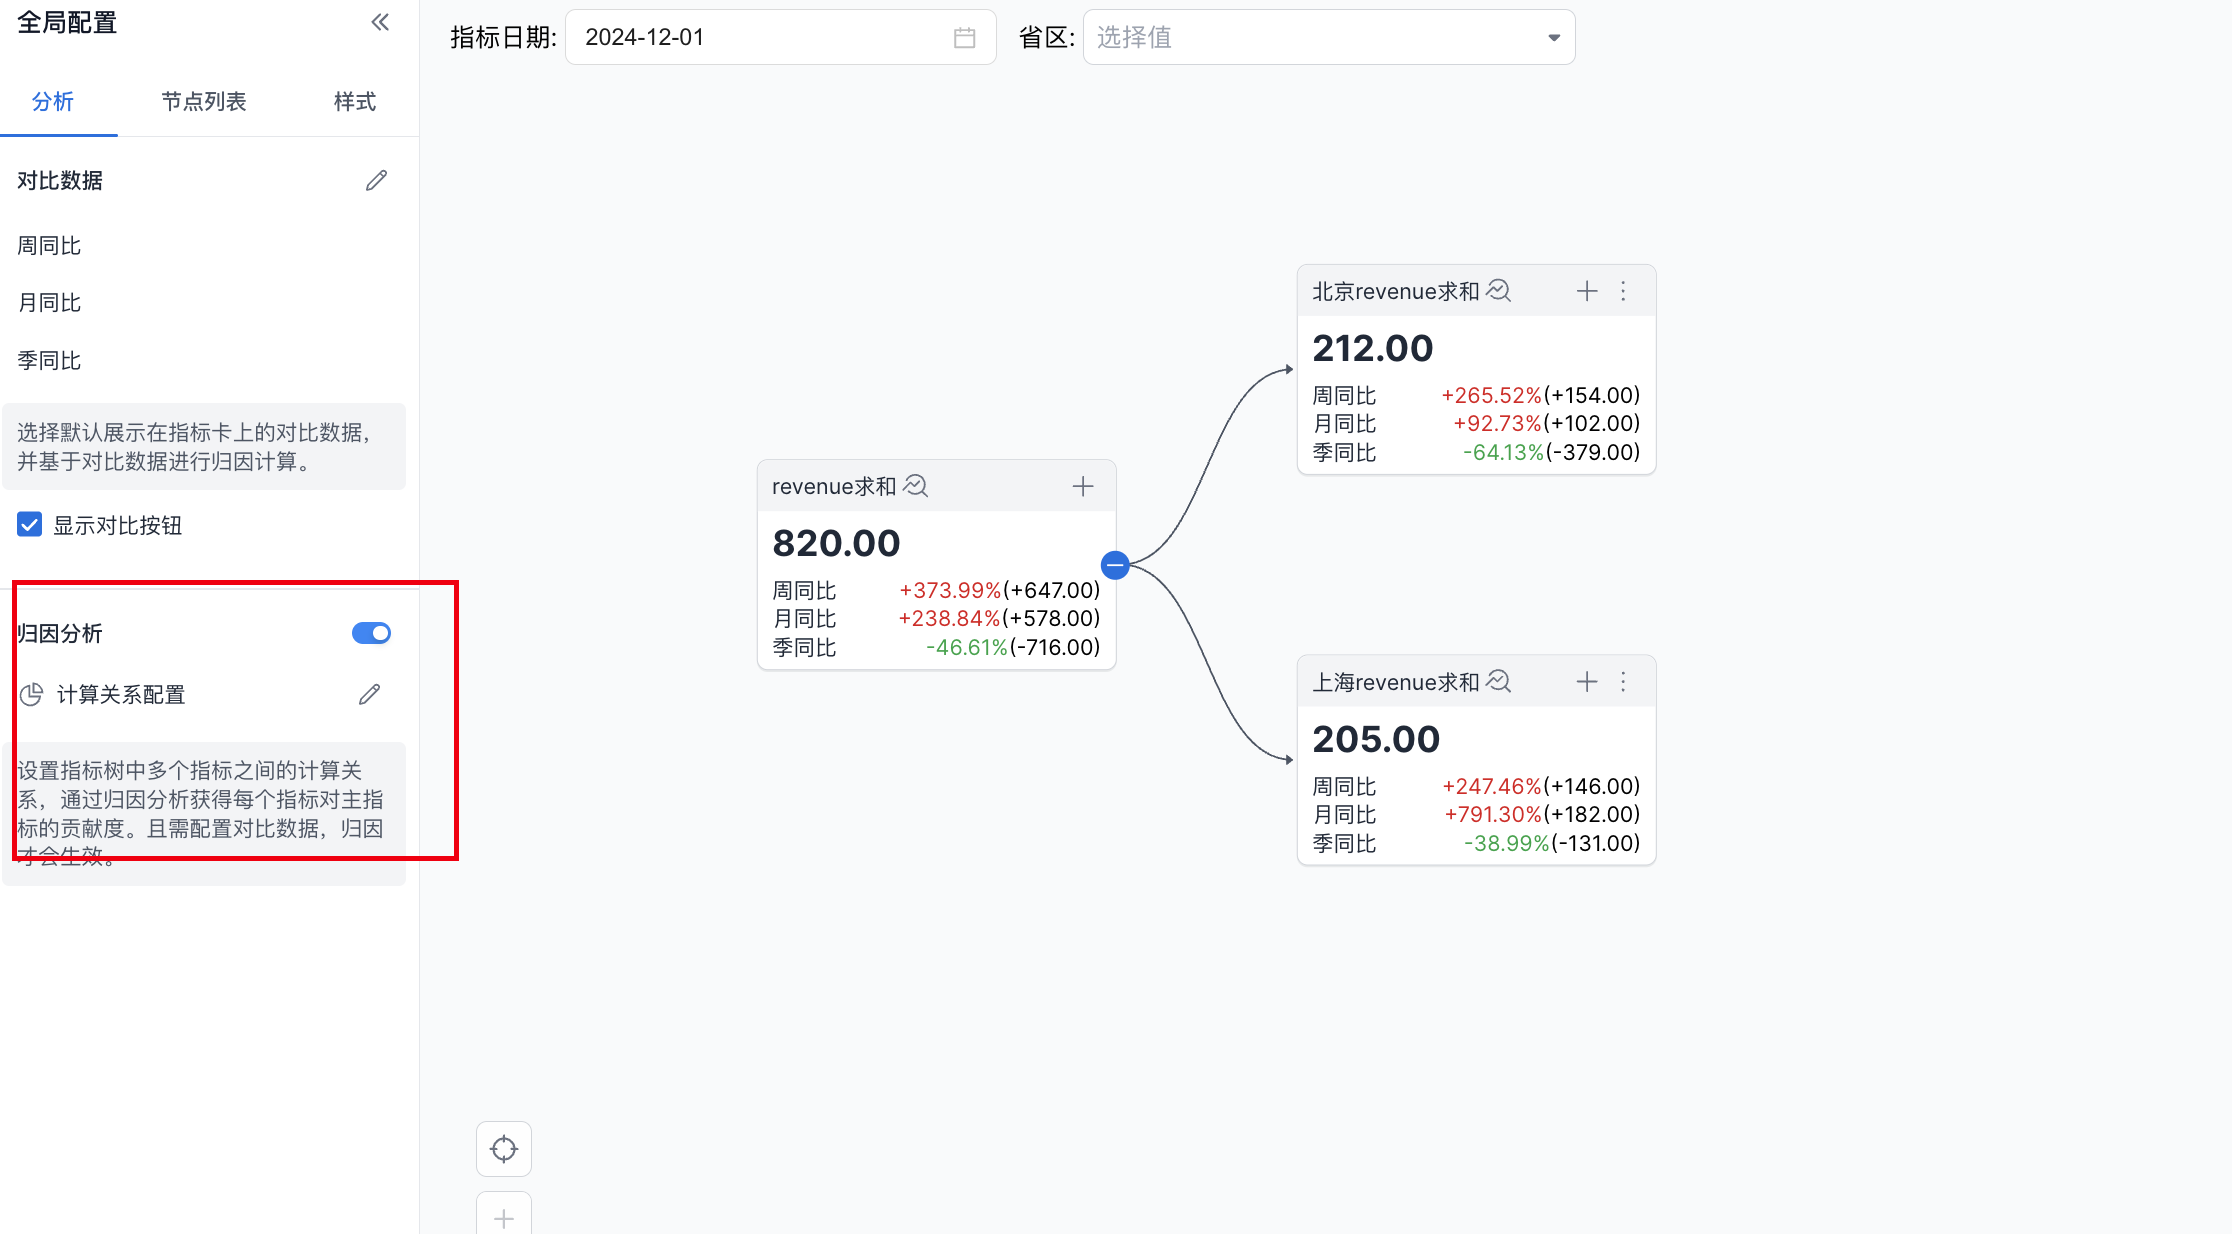Click zoom in plus button on canvas

coord(504,1218)
